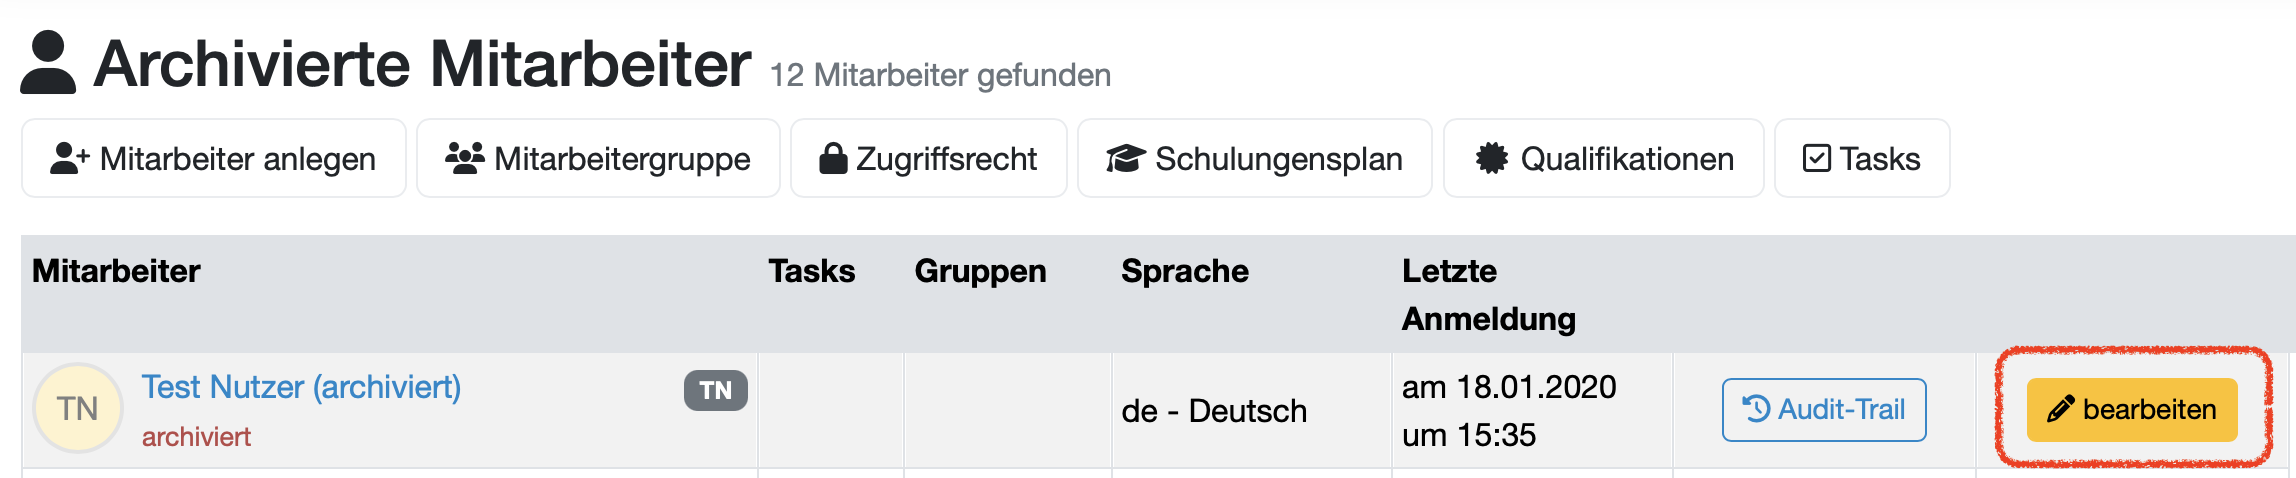Click the checkbox icon on the Tasks button
This screenshot has height=478, width=2296.
pyautogui.click(x=1816, y=158)
